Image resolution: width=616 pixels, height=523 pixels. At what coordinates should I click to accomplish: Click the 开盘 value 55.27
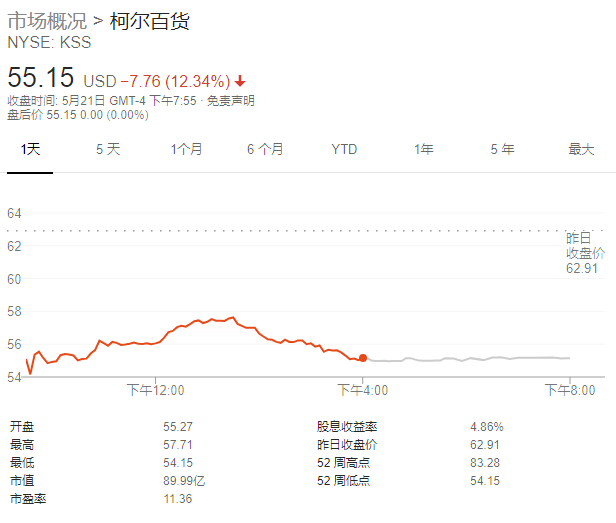point(178,427)
